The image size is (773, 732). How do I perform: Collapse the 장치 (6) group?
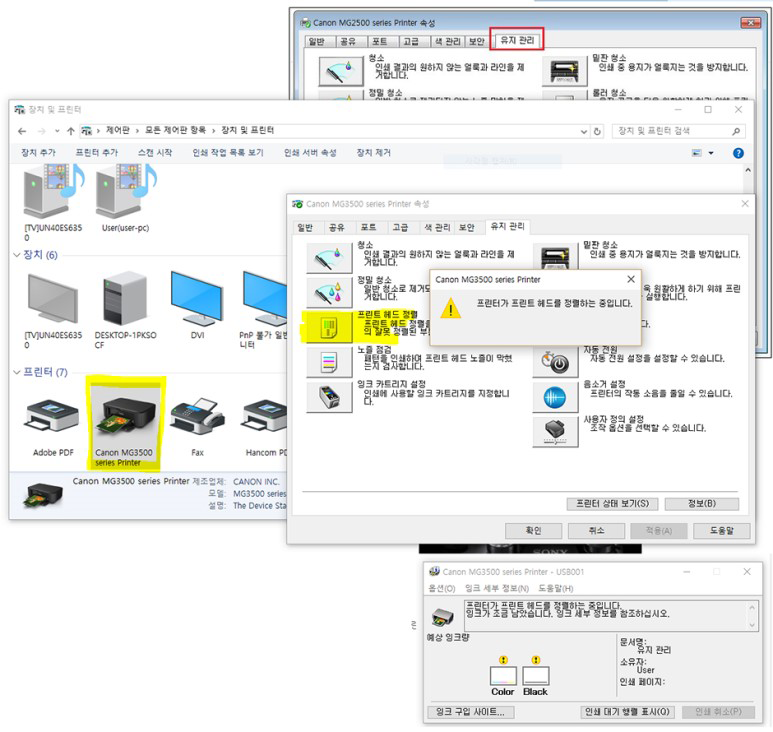point(17,255)
